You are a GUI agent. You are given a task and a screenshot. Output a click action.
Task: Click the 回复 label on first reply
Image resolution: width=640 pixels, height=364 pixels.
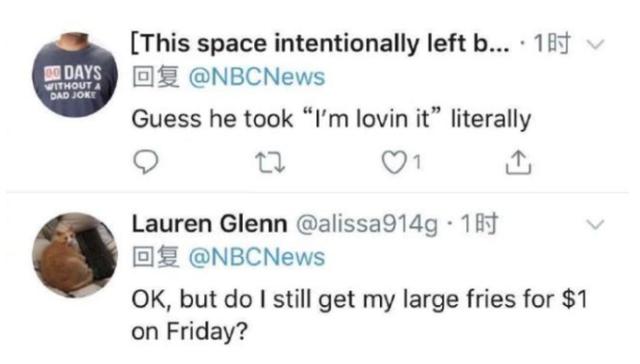point(156,77)
